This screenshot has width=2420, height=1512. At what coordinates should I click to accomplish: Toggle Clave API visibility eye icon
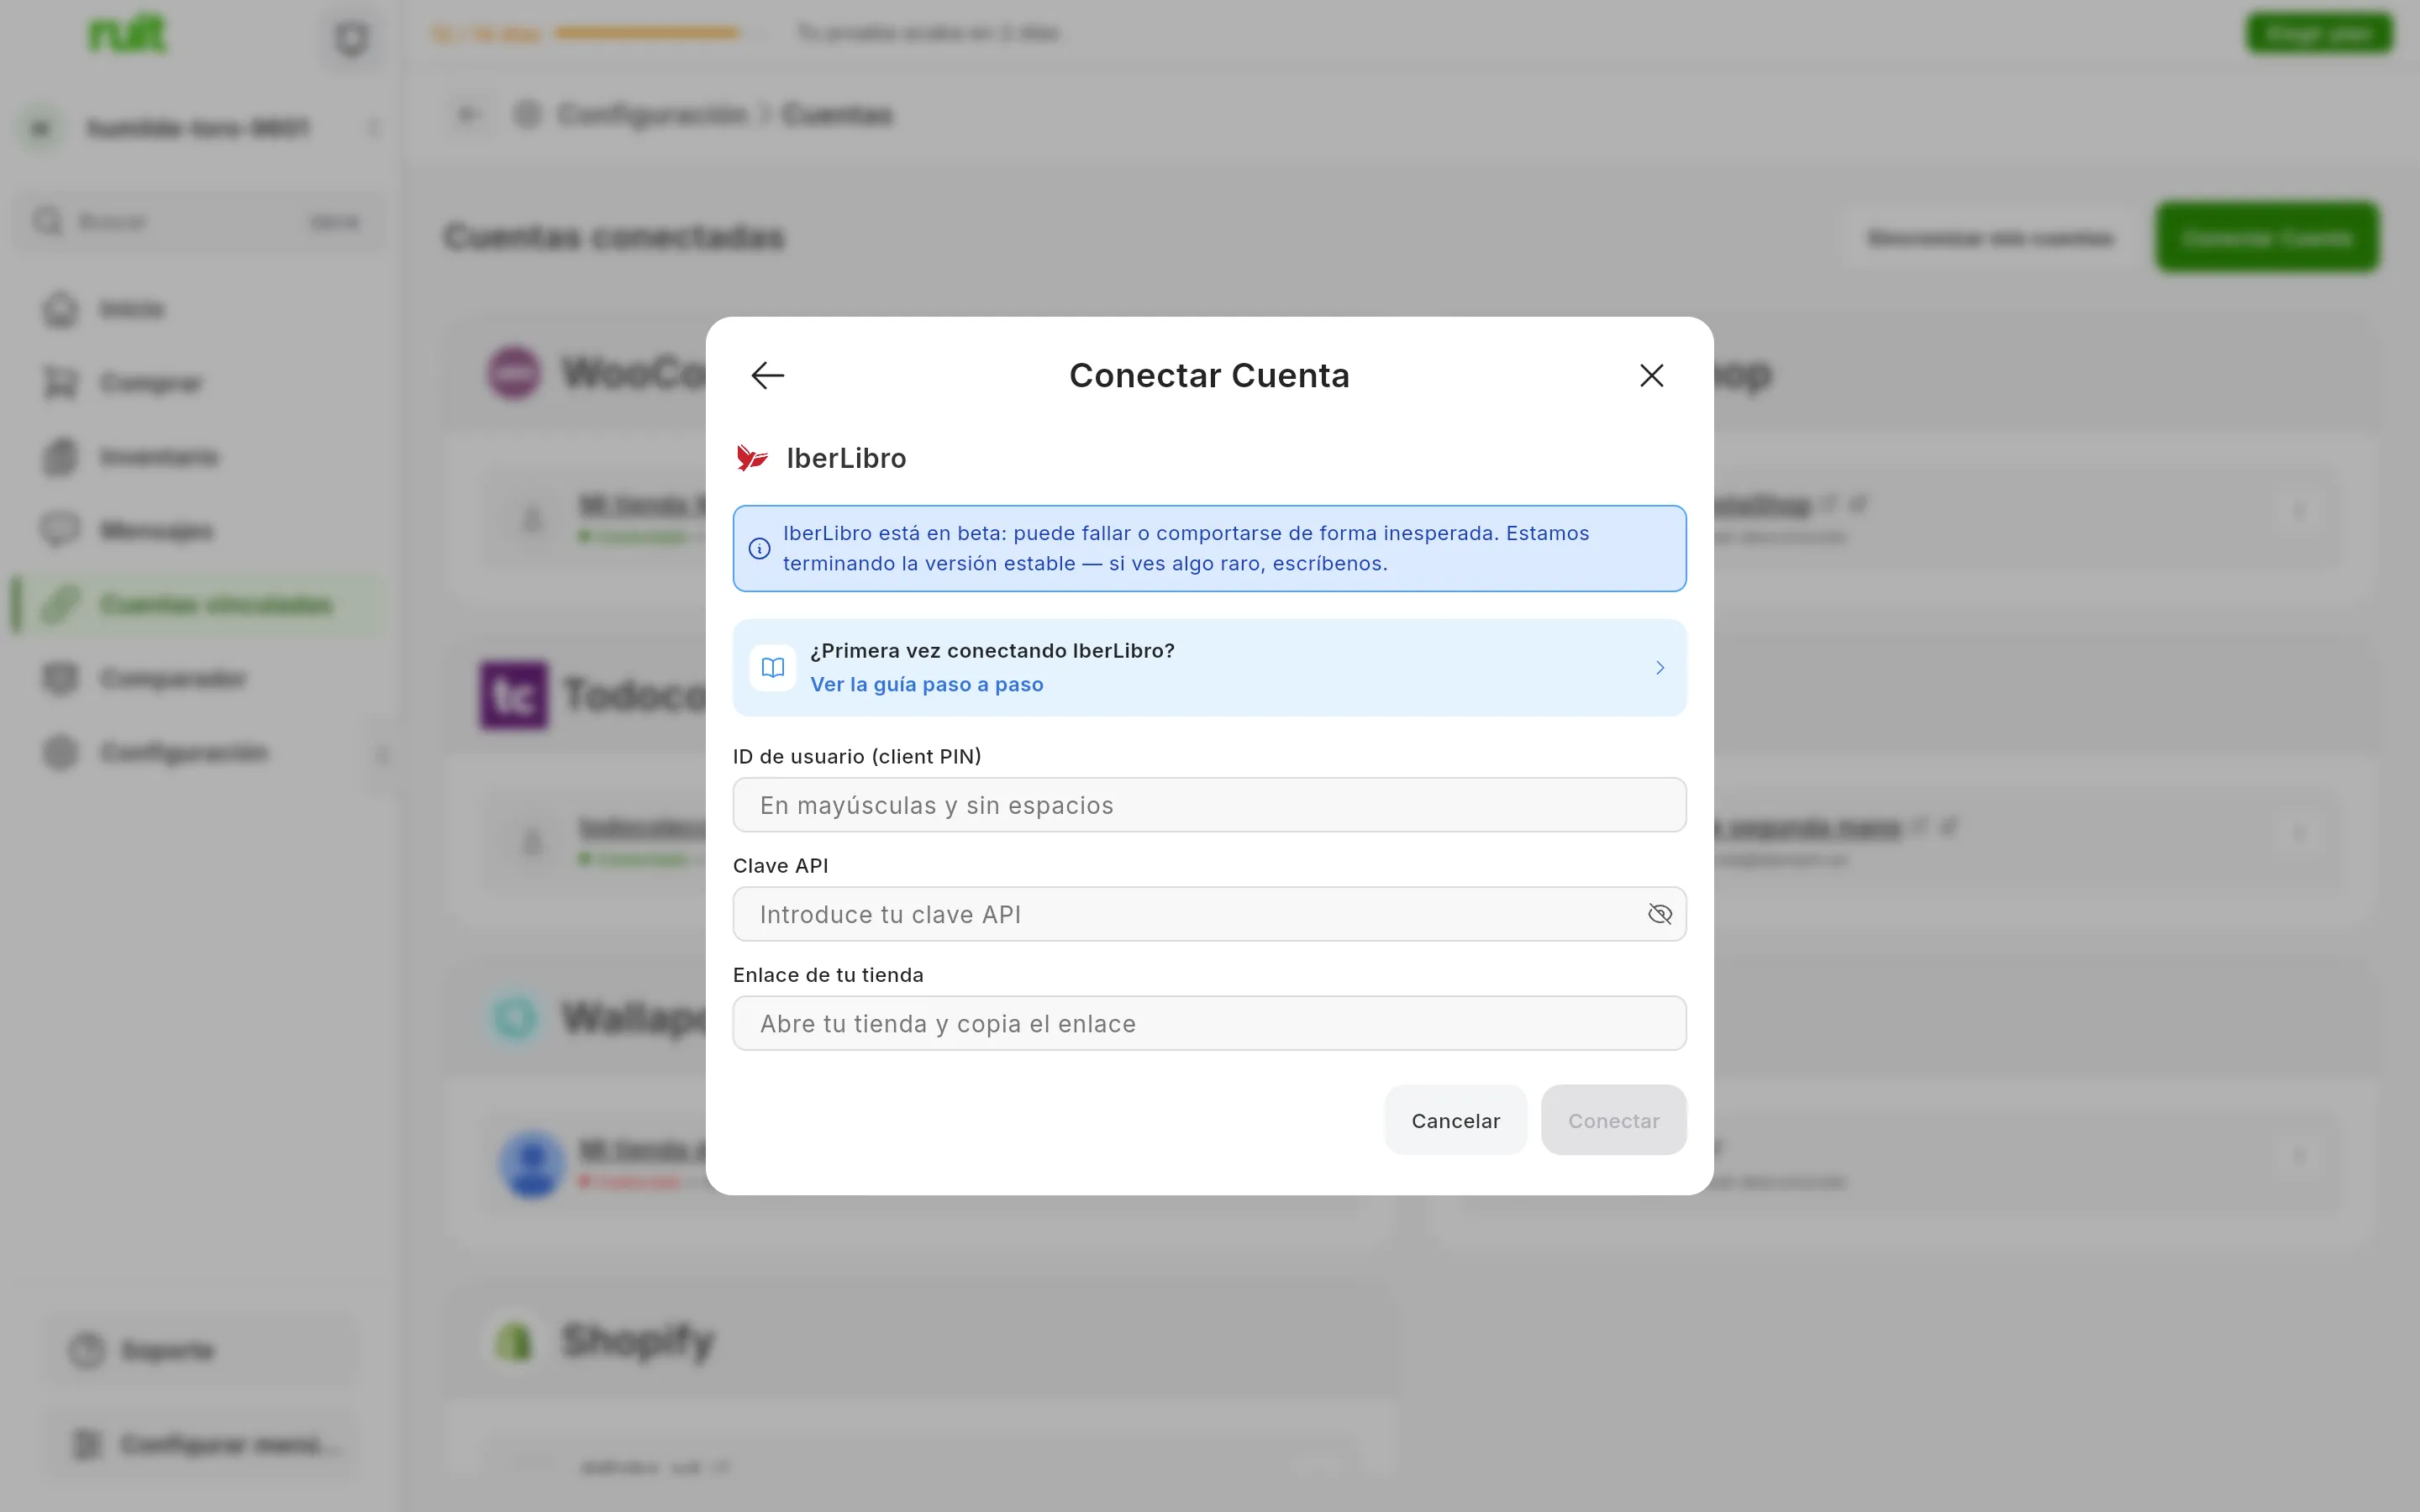[1659, 914]
